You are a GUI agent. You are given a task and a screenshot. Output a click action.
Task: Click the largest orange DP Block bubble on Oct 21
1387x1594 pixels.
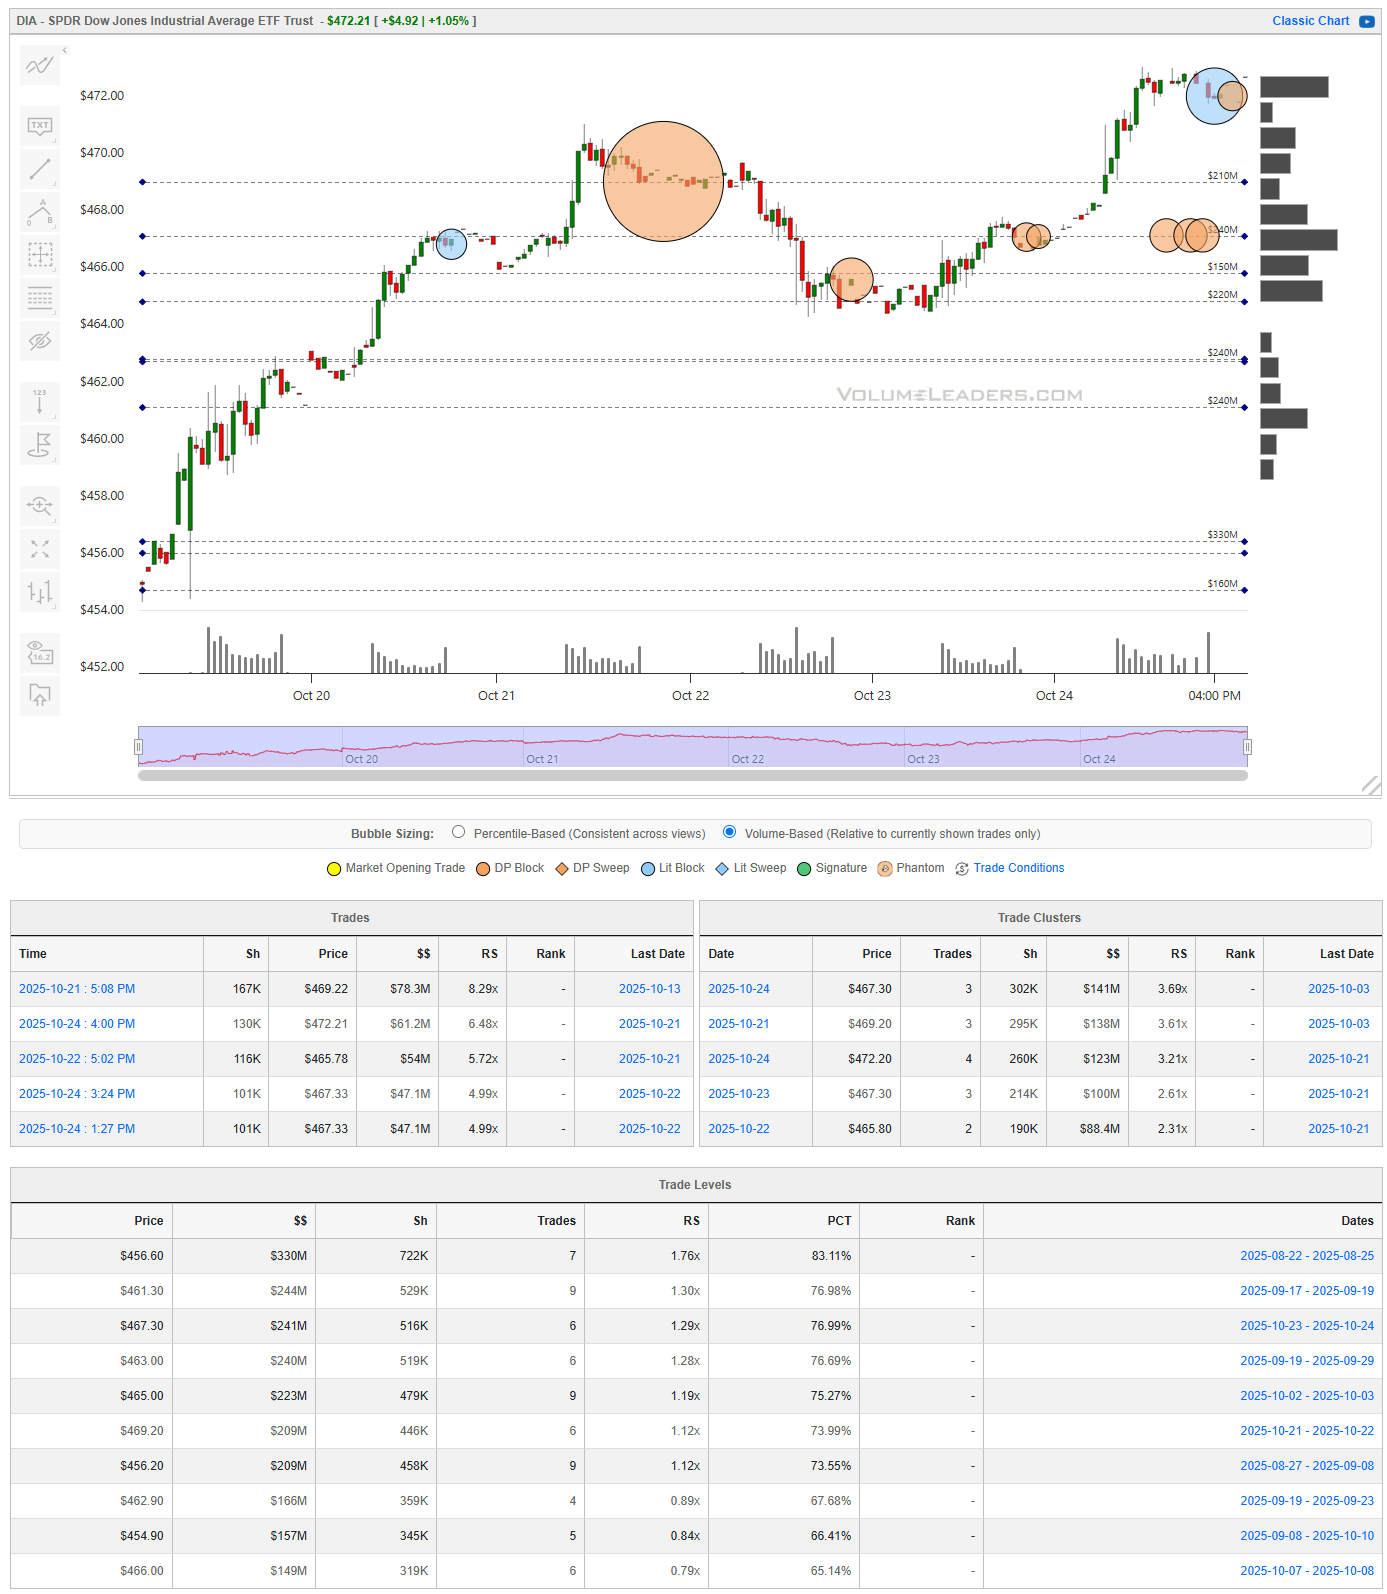663,181
